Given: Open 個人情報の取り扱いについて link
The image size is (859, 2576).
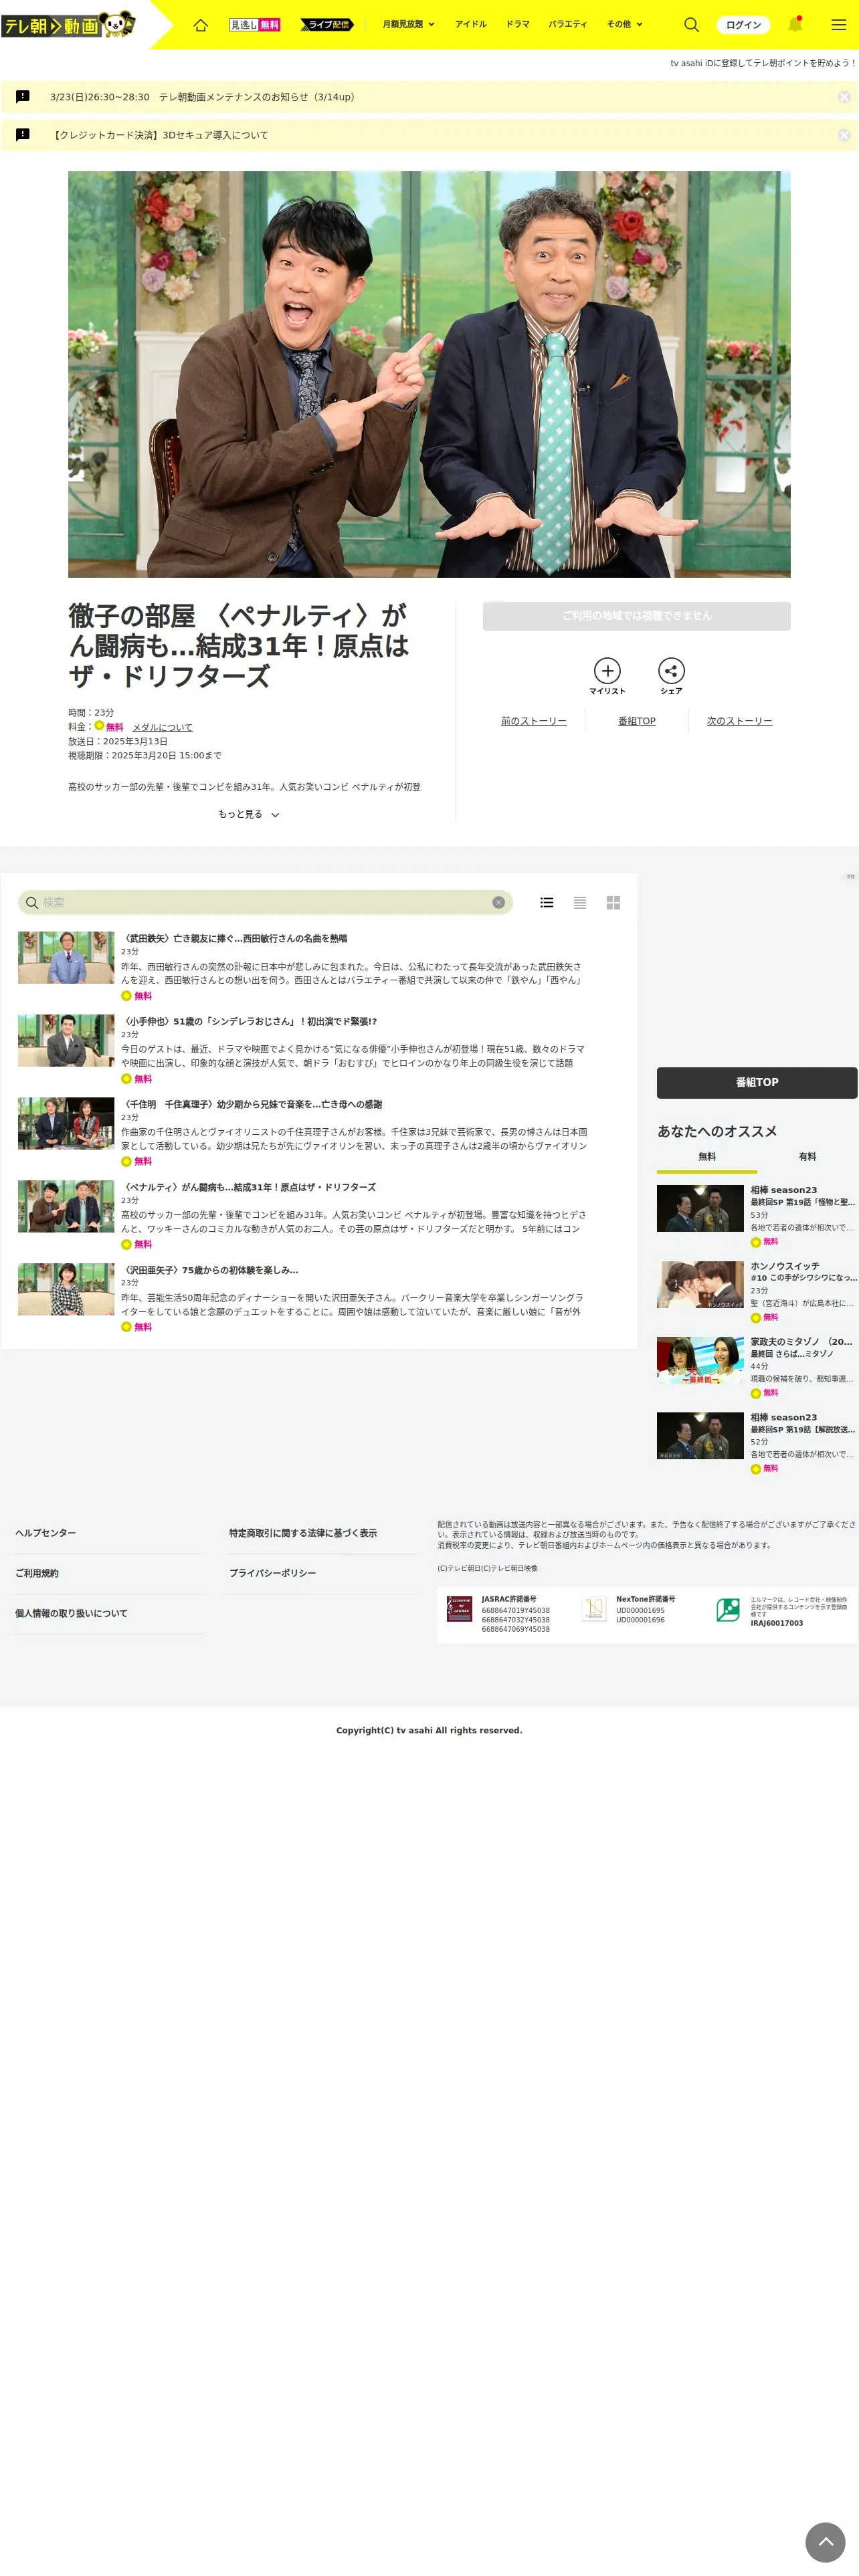Looking at the screenshot, I should click(x=71, y=1613).
